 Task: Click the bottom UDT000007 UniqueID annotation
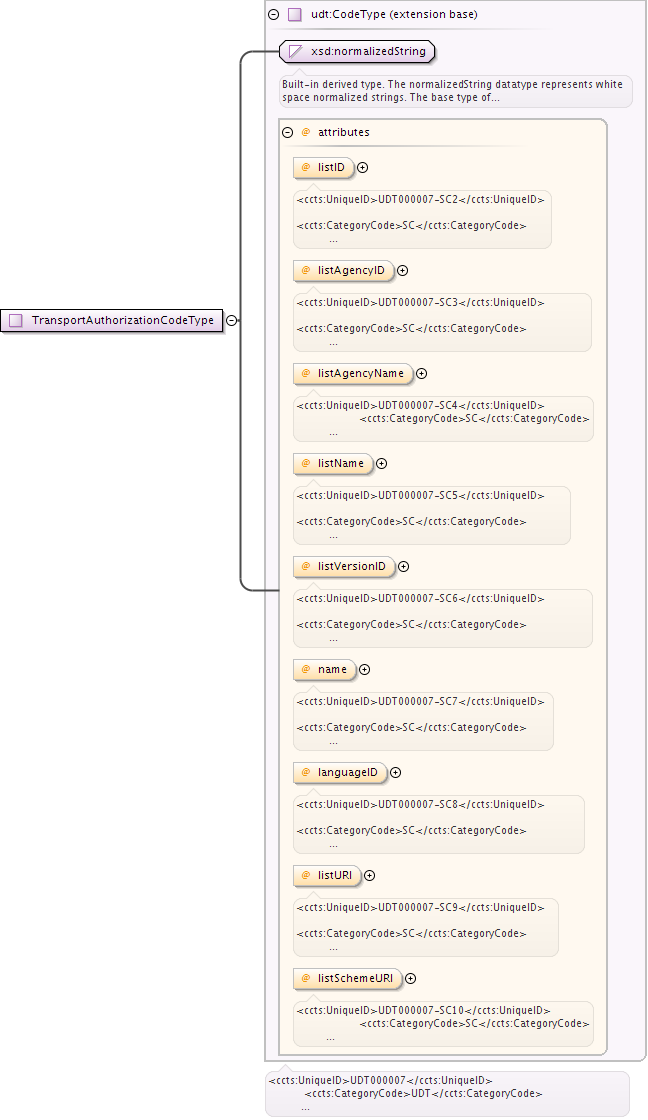381,1081
